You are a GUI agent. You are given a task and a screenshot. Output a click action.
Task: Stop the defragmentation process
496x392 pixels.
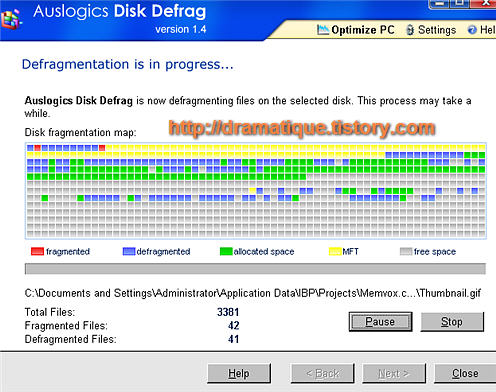point(452,322)
